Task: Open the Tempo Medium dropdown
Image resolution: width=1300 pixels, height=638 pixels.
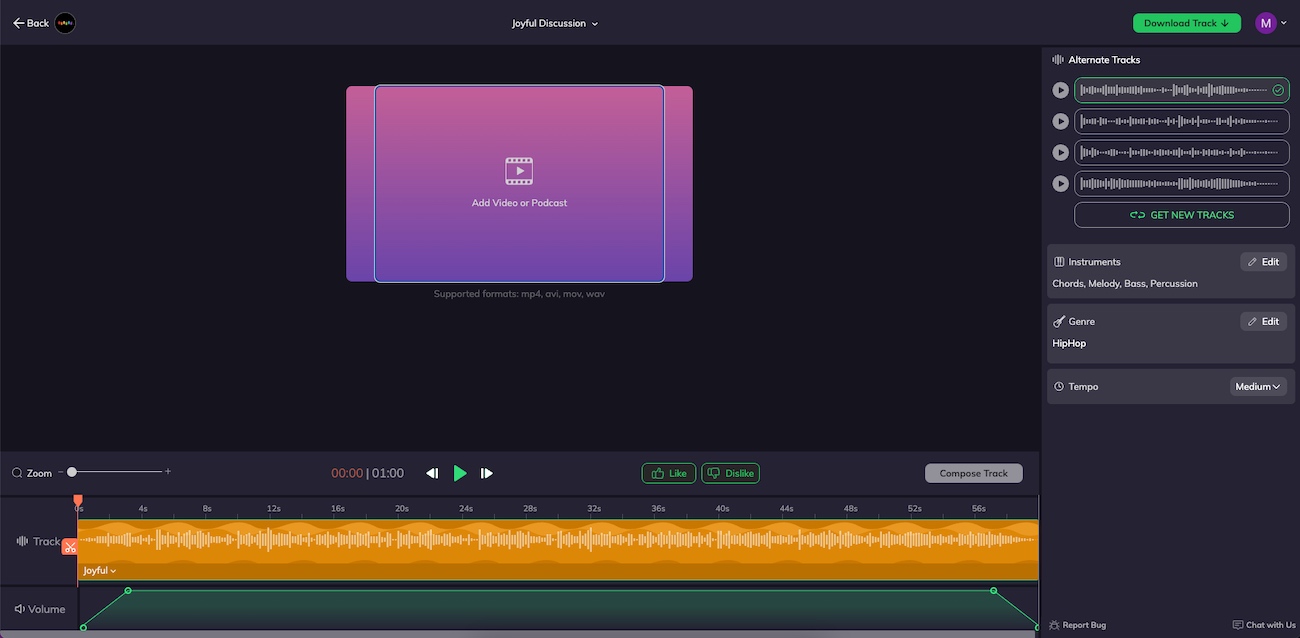Action: (x=1257, y=387)
